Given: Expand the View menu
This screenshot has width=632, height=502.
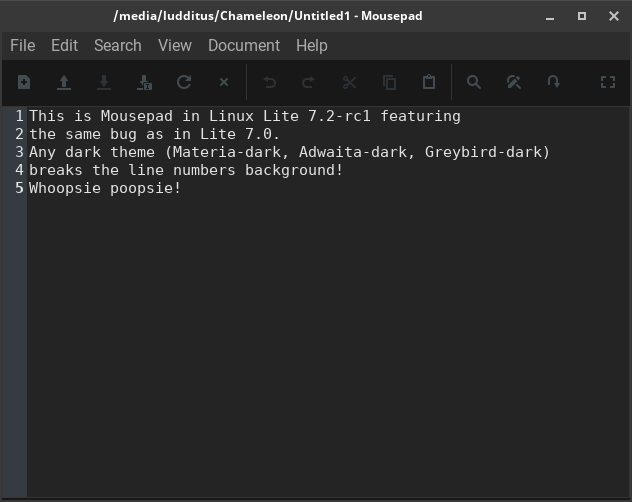Looking at the screenshot, I should (174, 46).
